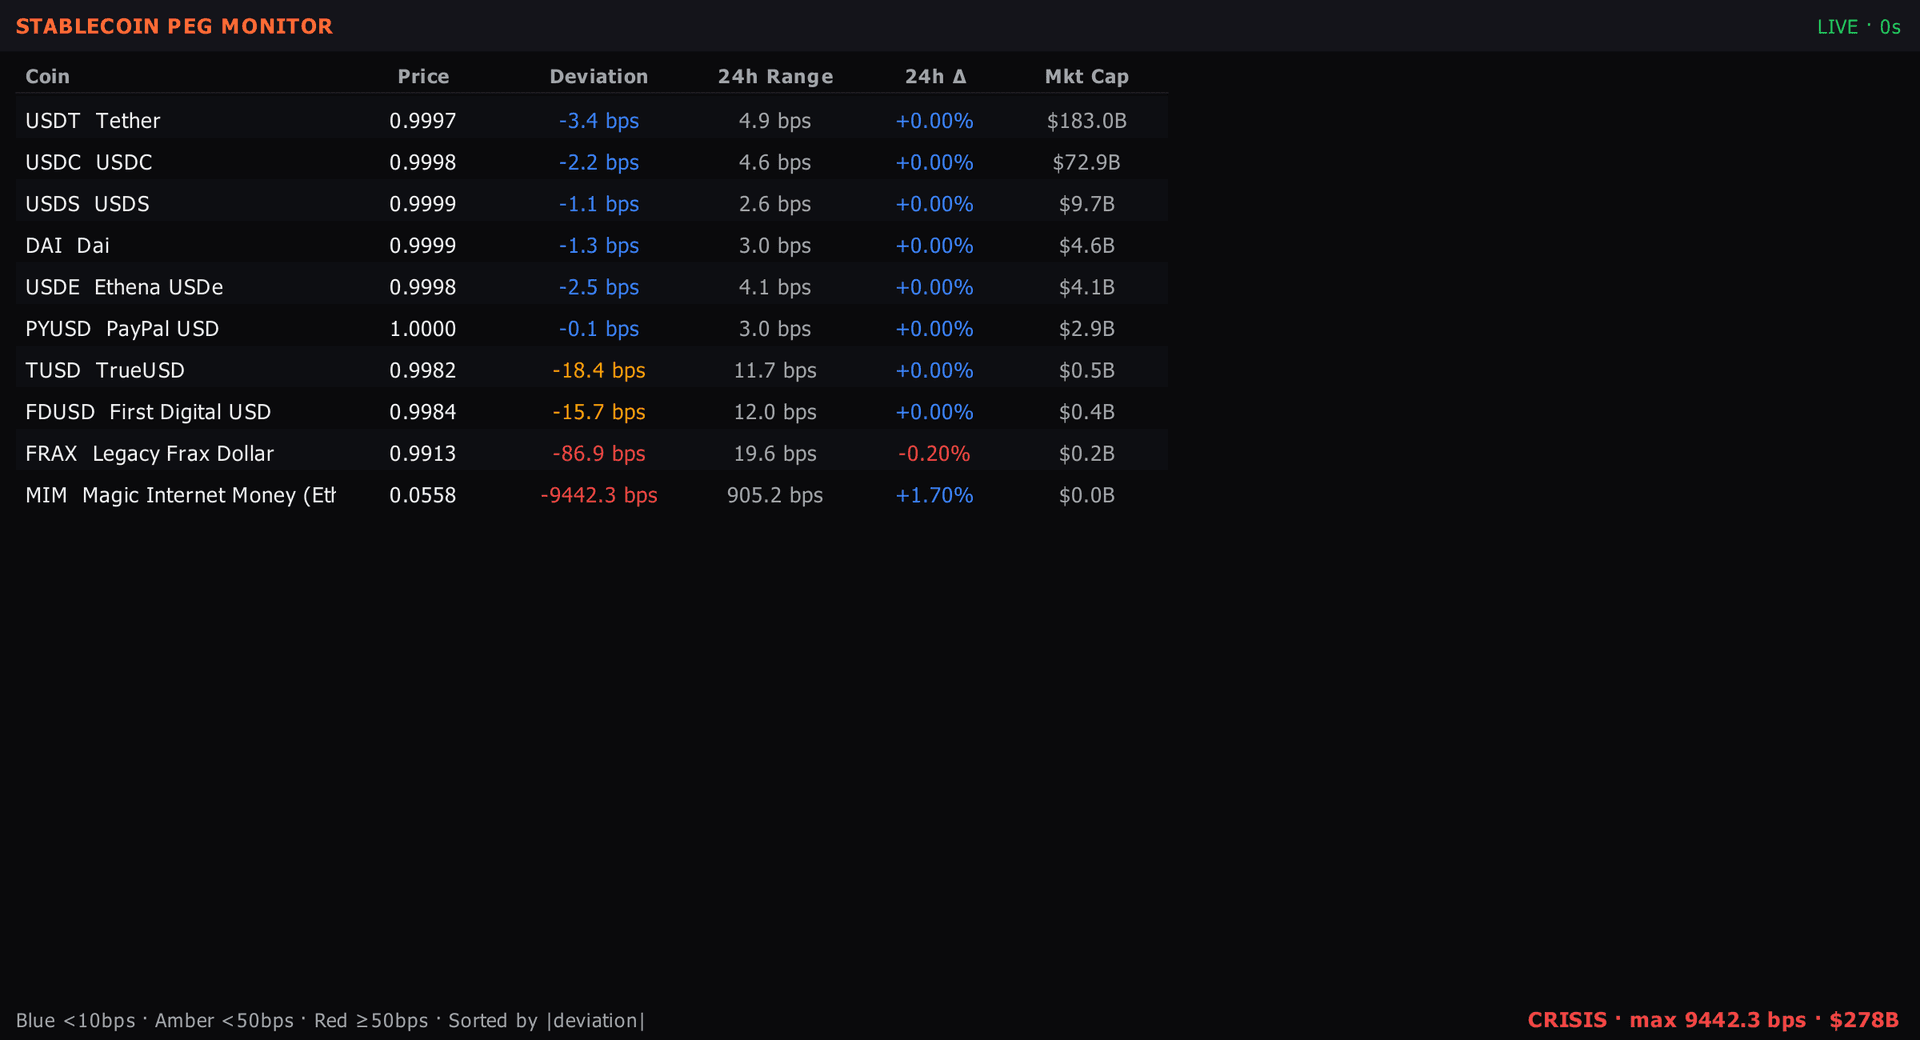1920x1040 pixels.
Task: Click the color legend footer text
Action: pyautogui.click(x=330, y=1021)
